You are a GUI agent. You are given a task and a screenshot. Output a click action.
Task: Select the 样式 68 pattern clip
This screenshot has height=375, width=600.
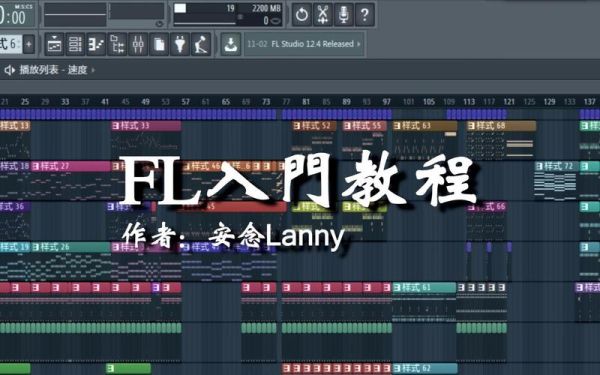tap(501, 126)
